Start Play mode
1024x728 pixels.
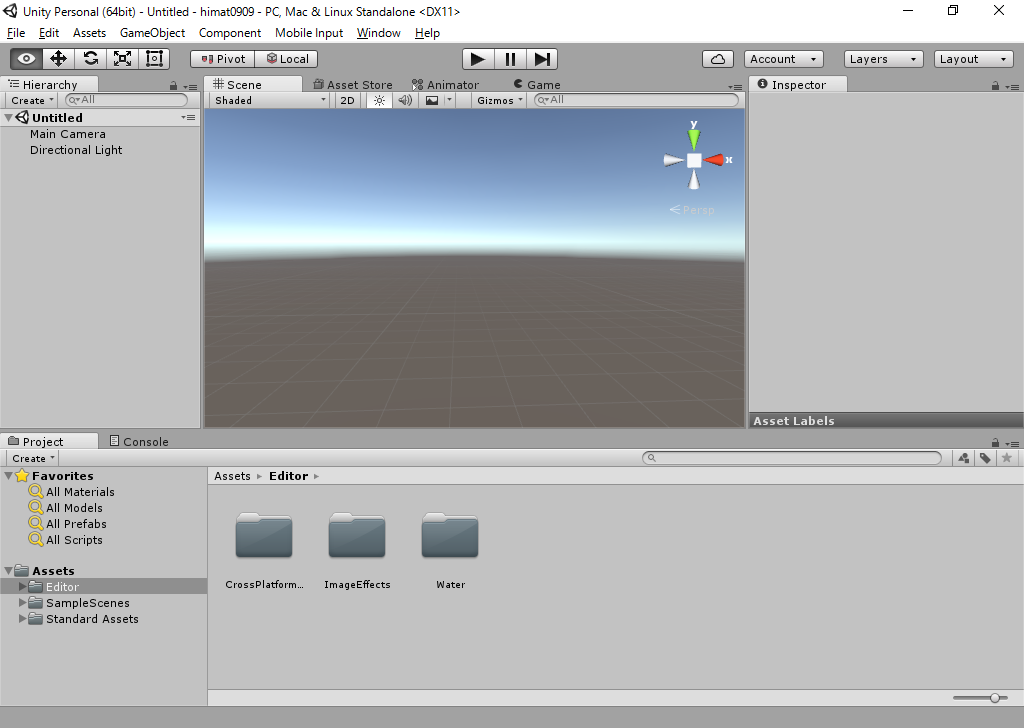pos(478,59)
